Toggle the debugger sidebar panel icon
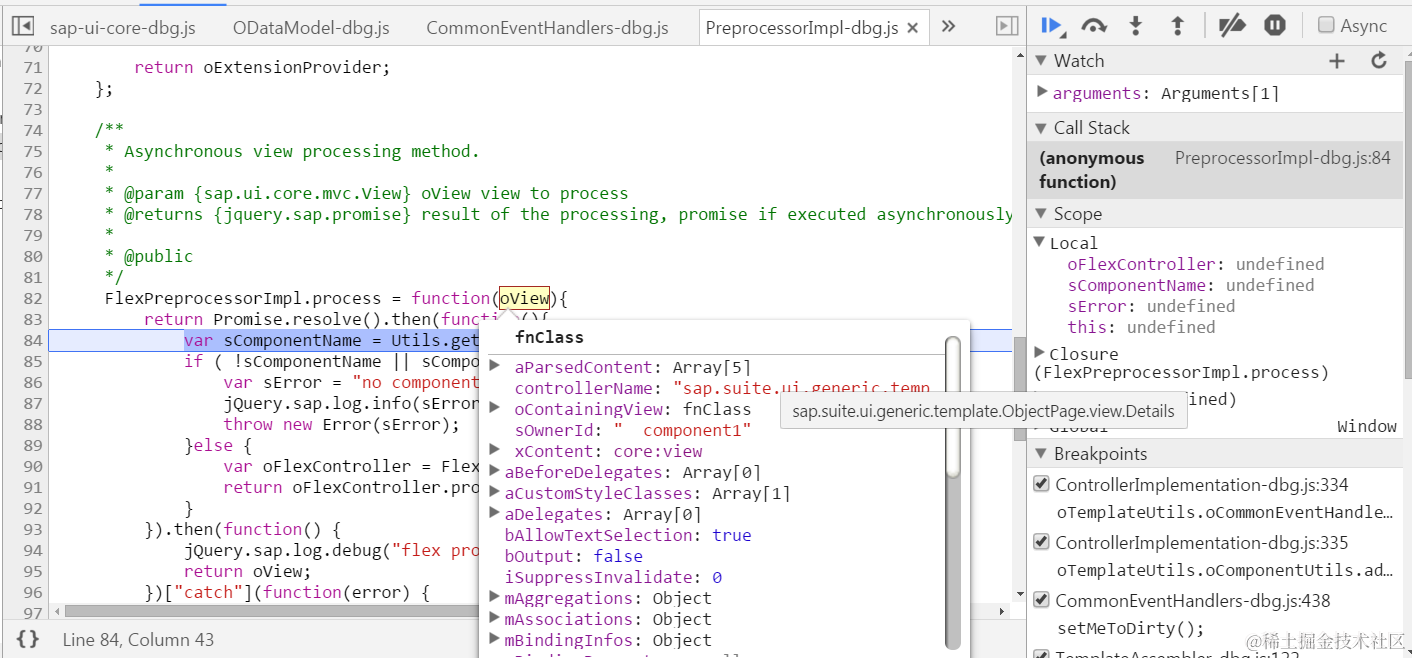This screenshot has width=1412, height=658. pos(1007,27)
